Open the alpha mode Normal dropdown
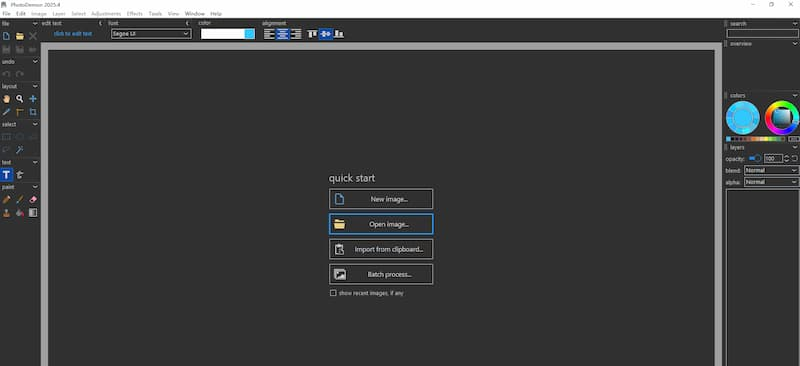The width and height of the screenshot is (800, 366). pyautogui.click(x=771, y=182)
